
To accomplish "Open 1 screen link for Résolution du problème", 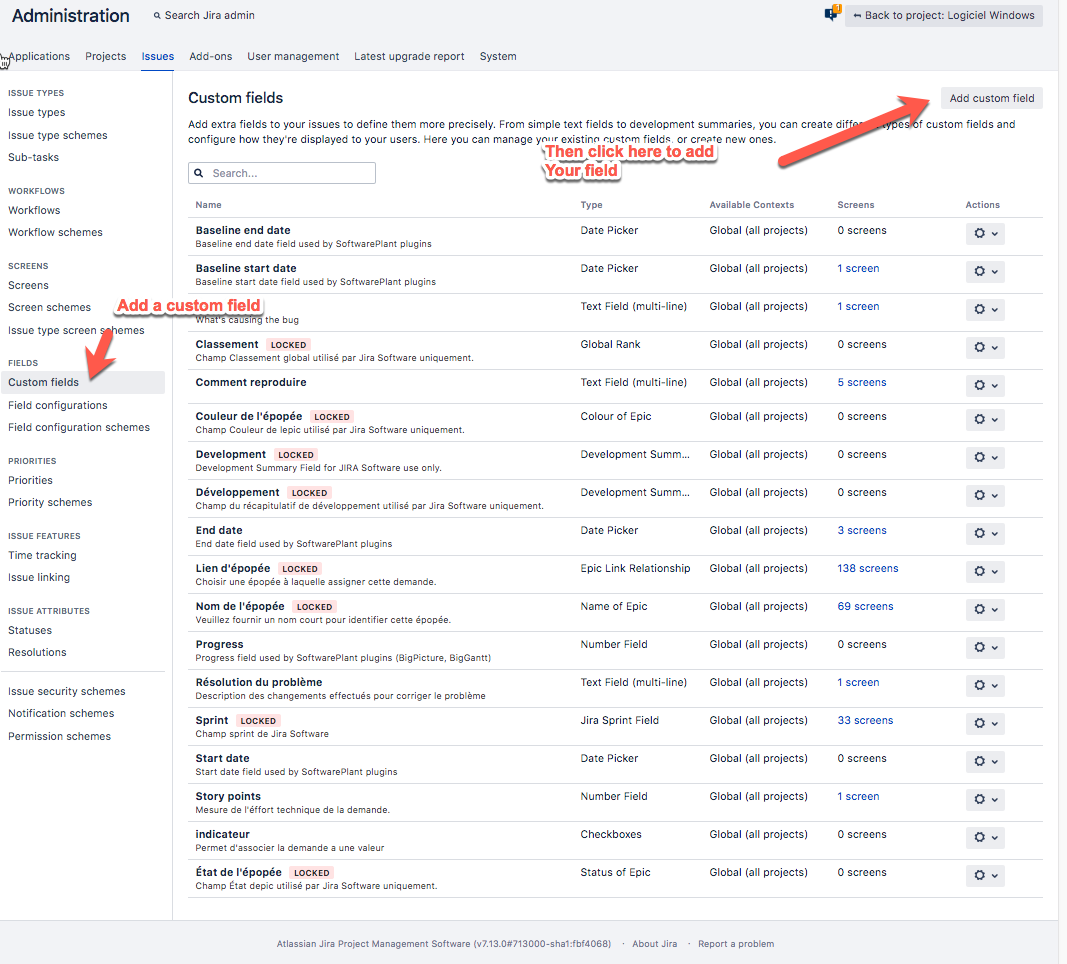I will (858, 682).
